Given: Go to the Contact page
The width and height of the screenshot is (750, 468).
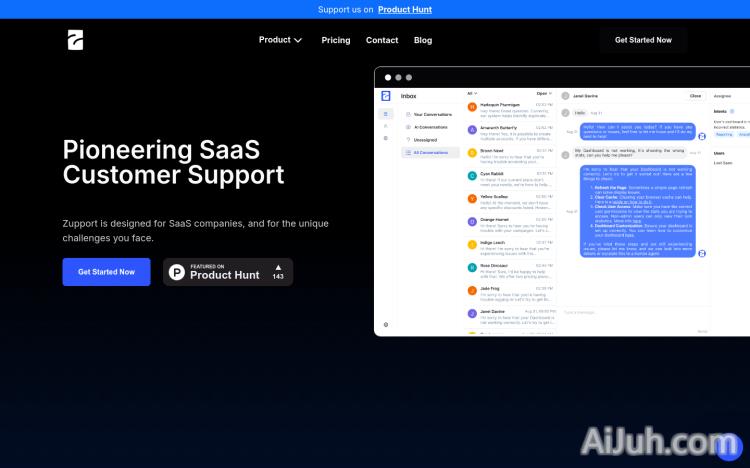Looking at the screenshot, I should [x=382, y=40].
